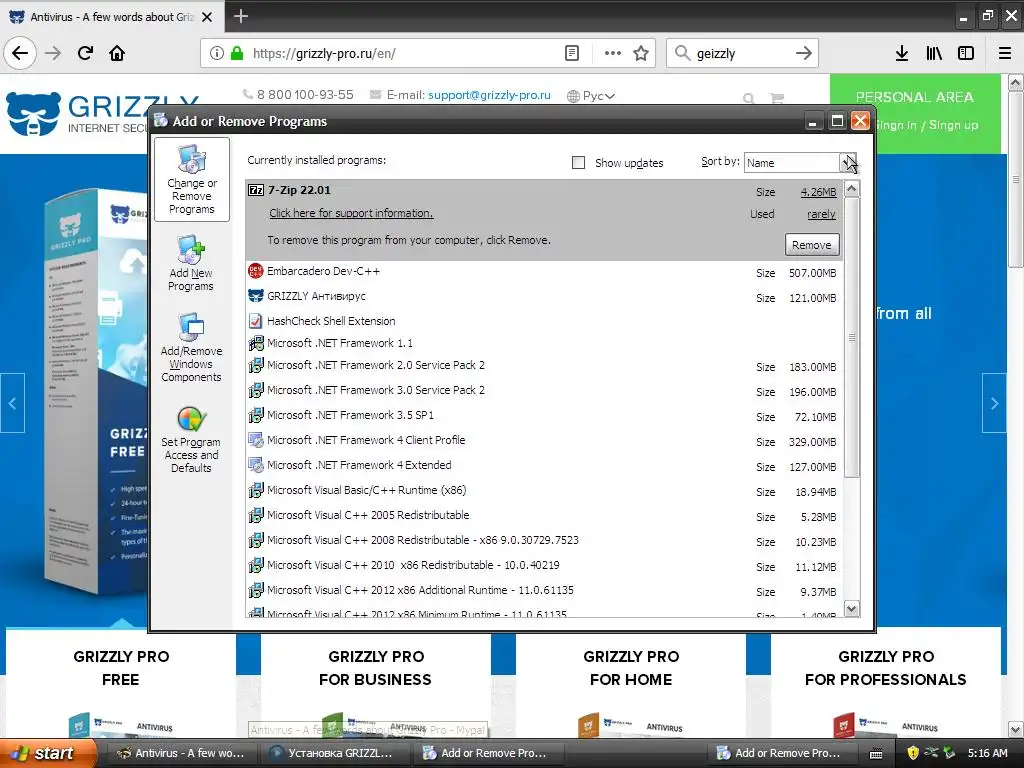This screenshot has width=1024, height=768.
Task: Open Add/Remove Windows Components
Action: pyautogui.click(x=191, y=348)
